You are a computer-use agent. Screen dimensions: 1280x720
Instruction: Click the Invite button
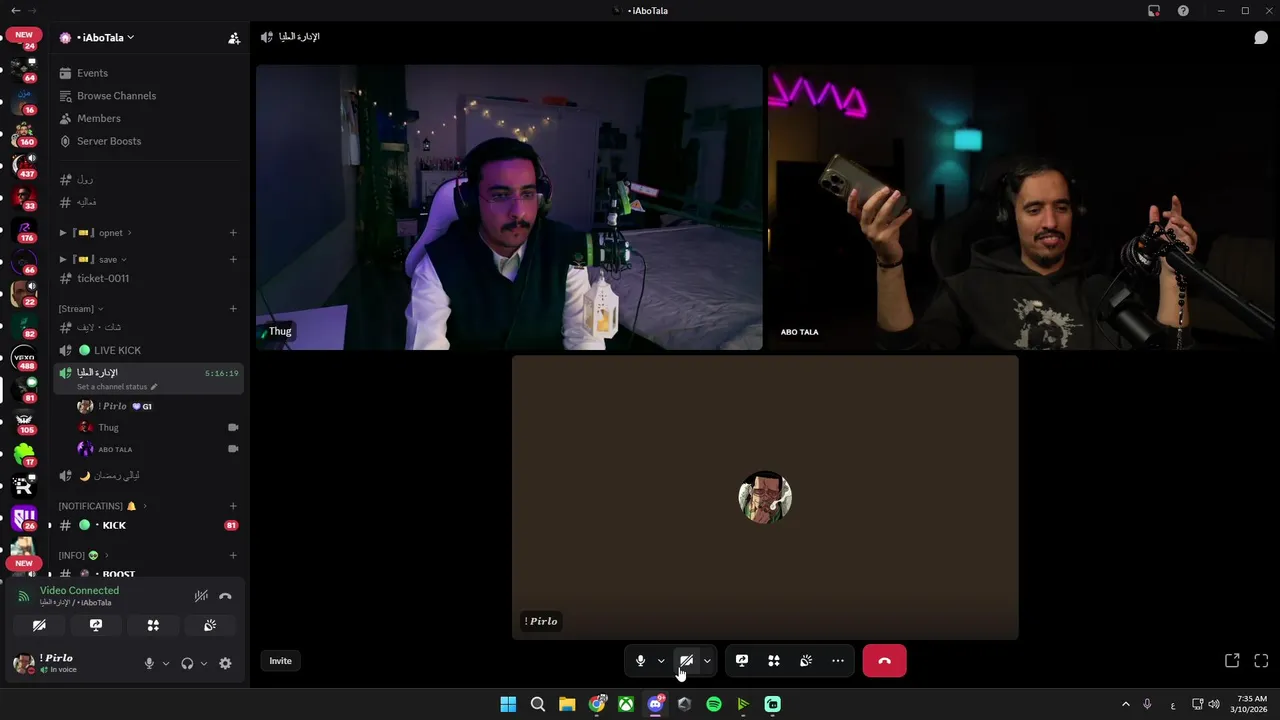click(280, 661)
